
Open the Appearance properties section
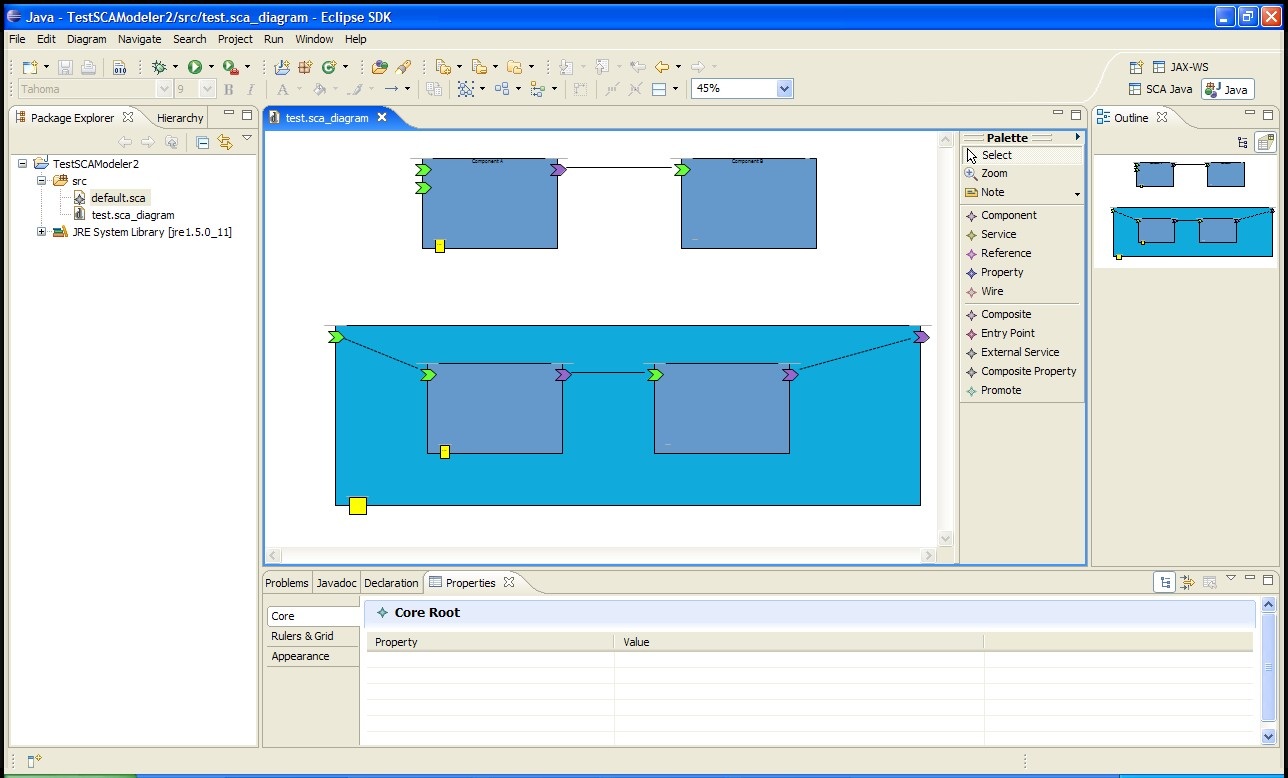311,656
